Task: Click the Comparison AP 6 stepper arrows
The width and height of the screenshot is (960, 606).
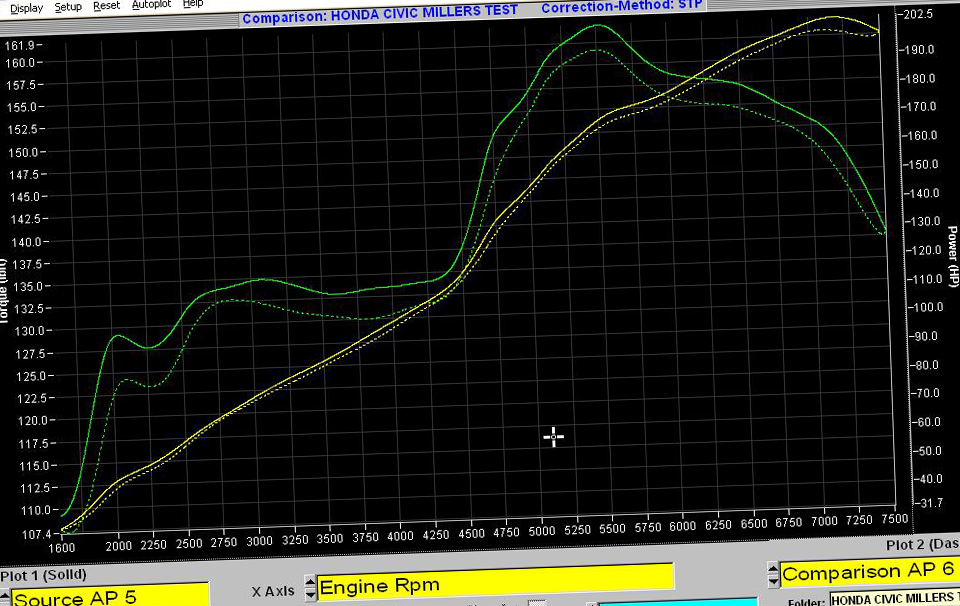Action: 773,574
